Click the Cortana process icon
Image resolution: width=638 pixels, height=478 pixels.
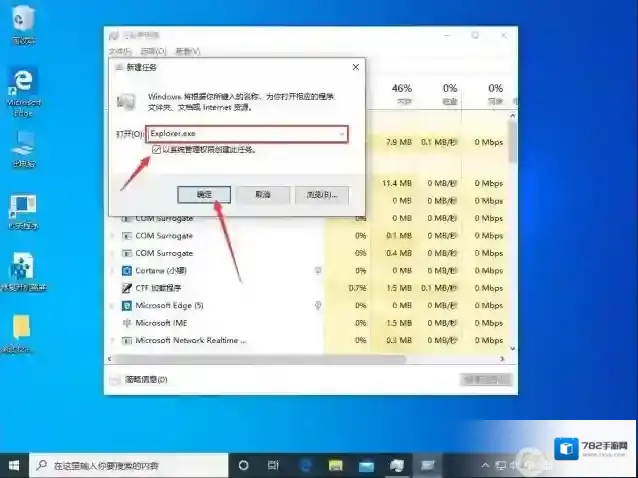pyautogui.click(x=127, y=271)
